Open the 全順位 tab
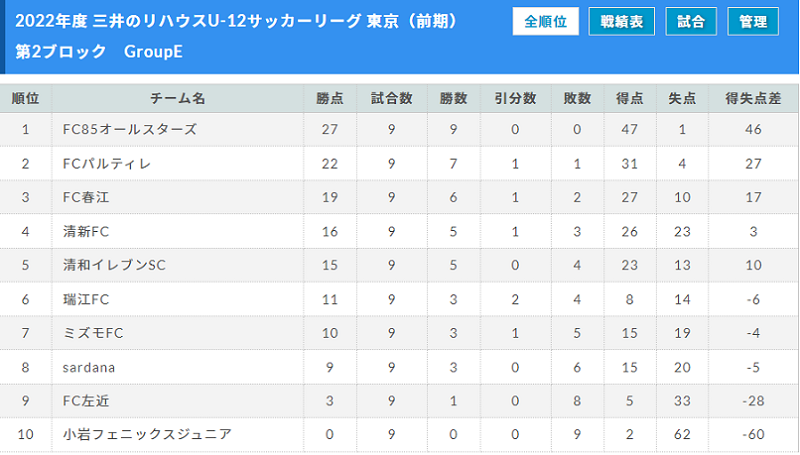Image resolution: width=800 pixels, height=455 pixels. [x=545, y=21]
